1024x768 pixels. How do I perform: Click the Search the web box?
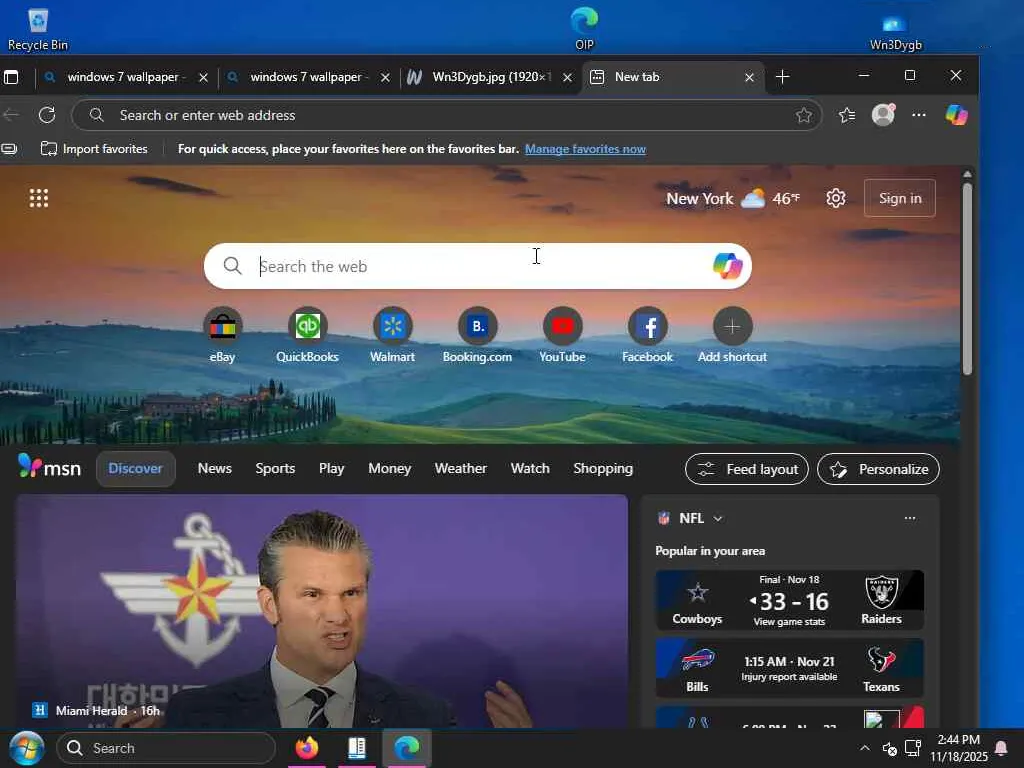(x=477, y=266)
